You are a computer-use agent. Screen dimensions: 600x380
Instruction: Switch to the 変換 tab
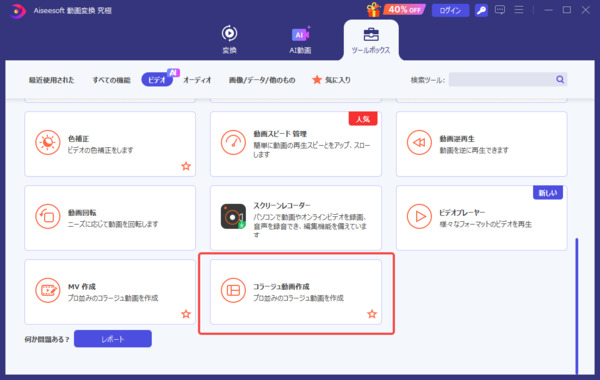coord(230,39)
